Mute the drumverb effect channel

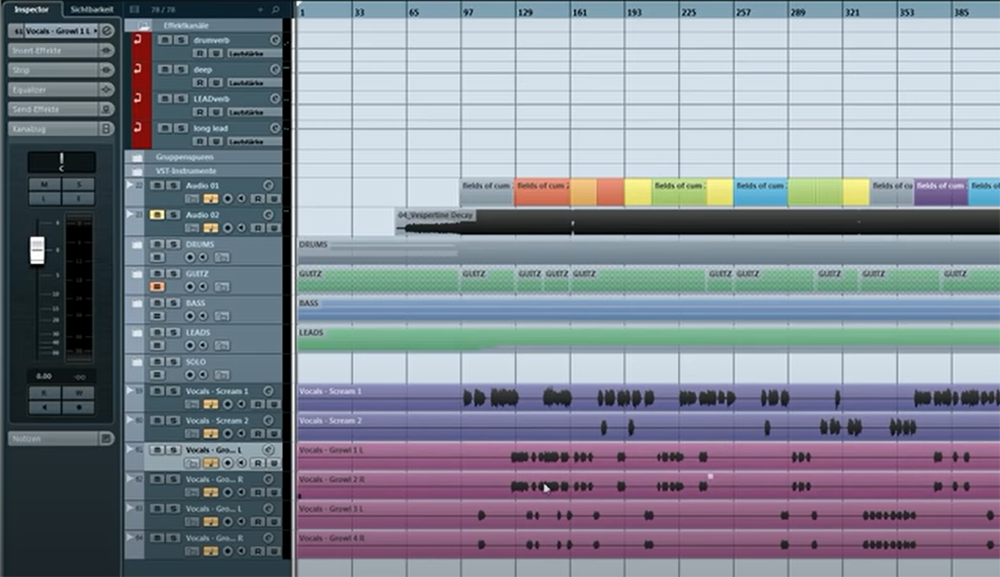coord(165,40)
